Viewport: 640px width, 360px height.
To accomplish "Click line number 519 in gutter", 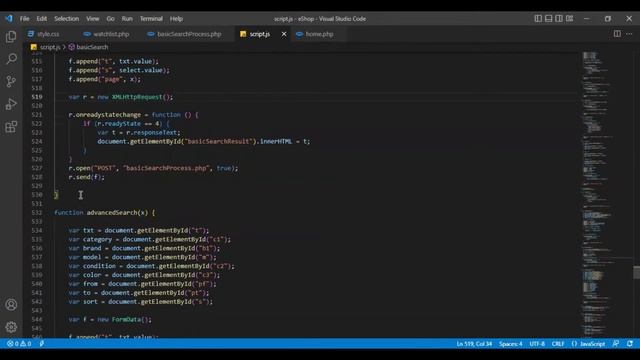I will (37, 97).
